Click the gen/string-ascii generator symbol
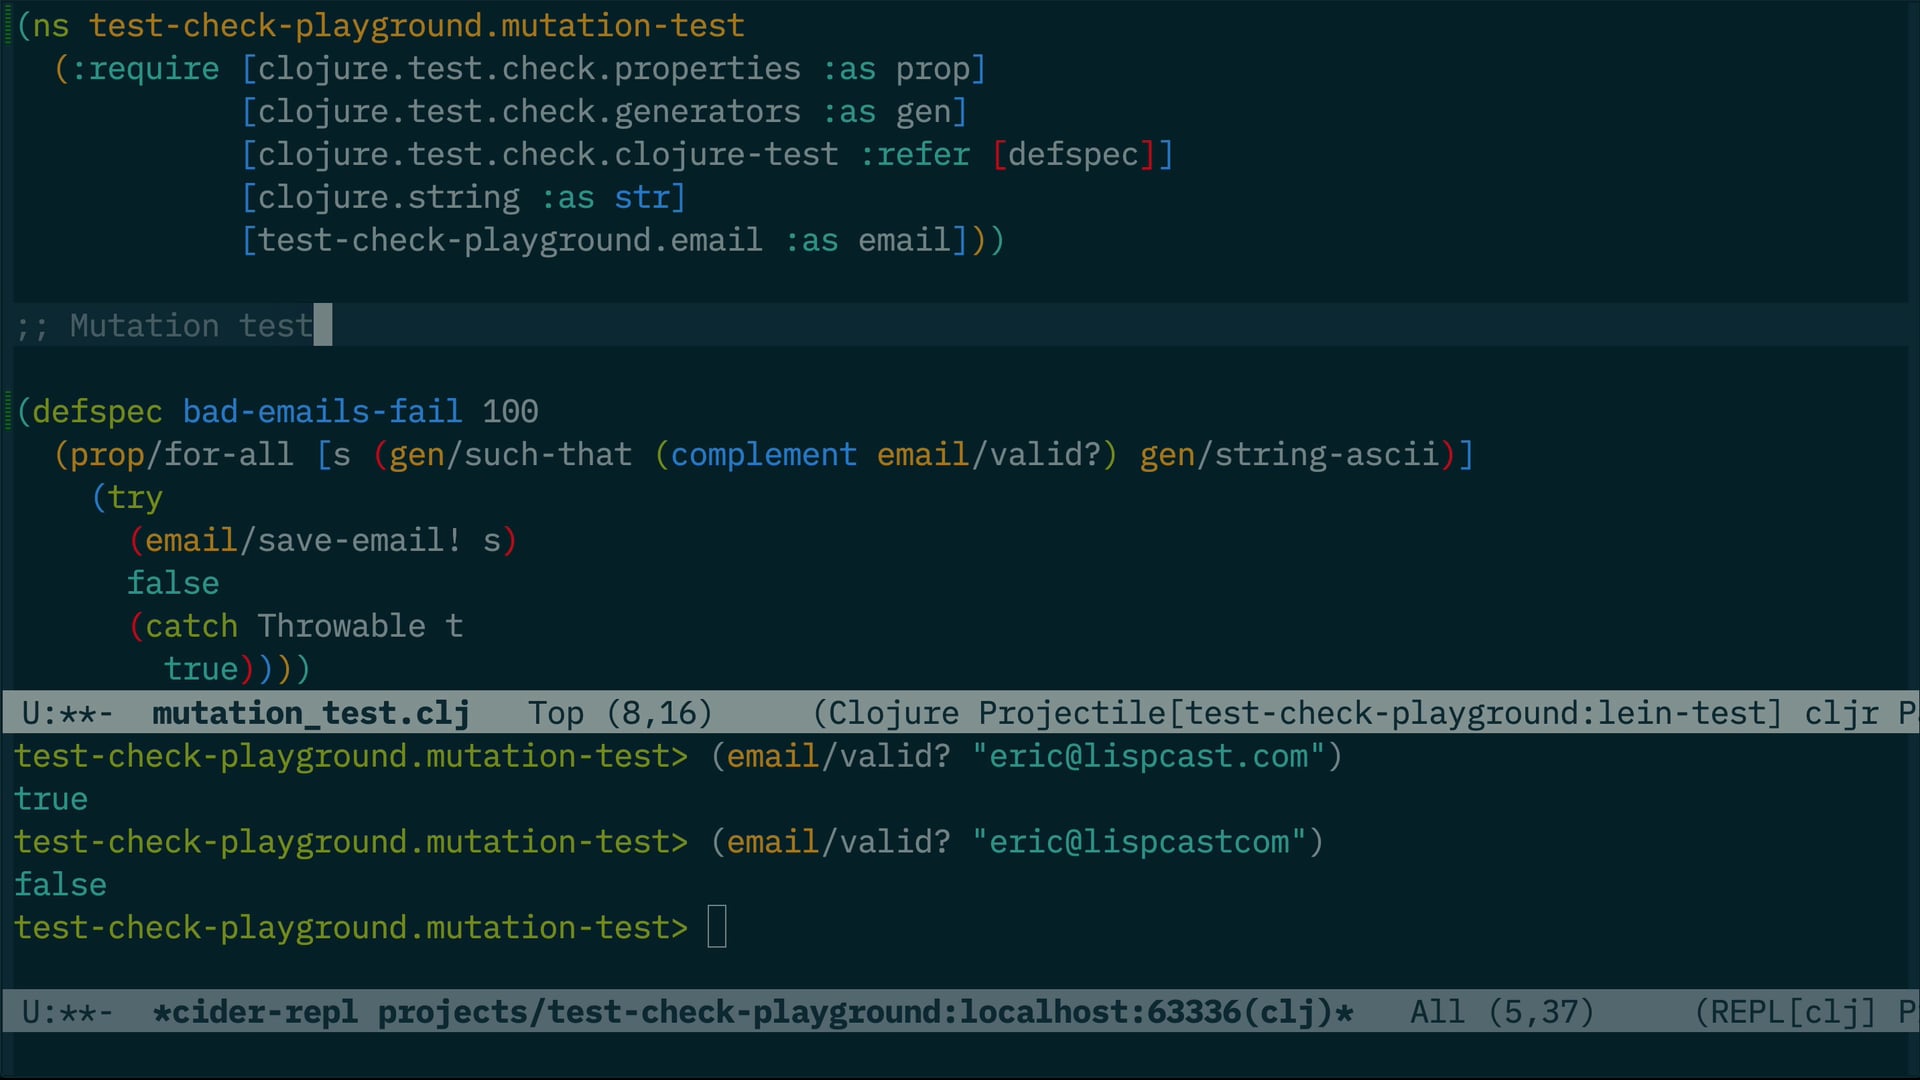Screen dimensions: 1920x1080 (1289, 455)
